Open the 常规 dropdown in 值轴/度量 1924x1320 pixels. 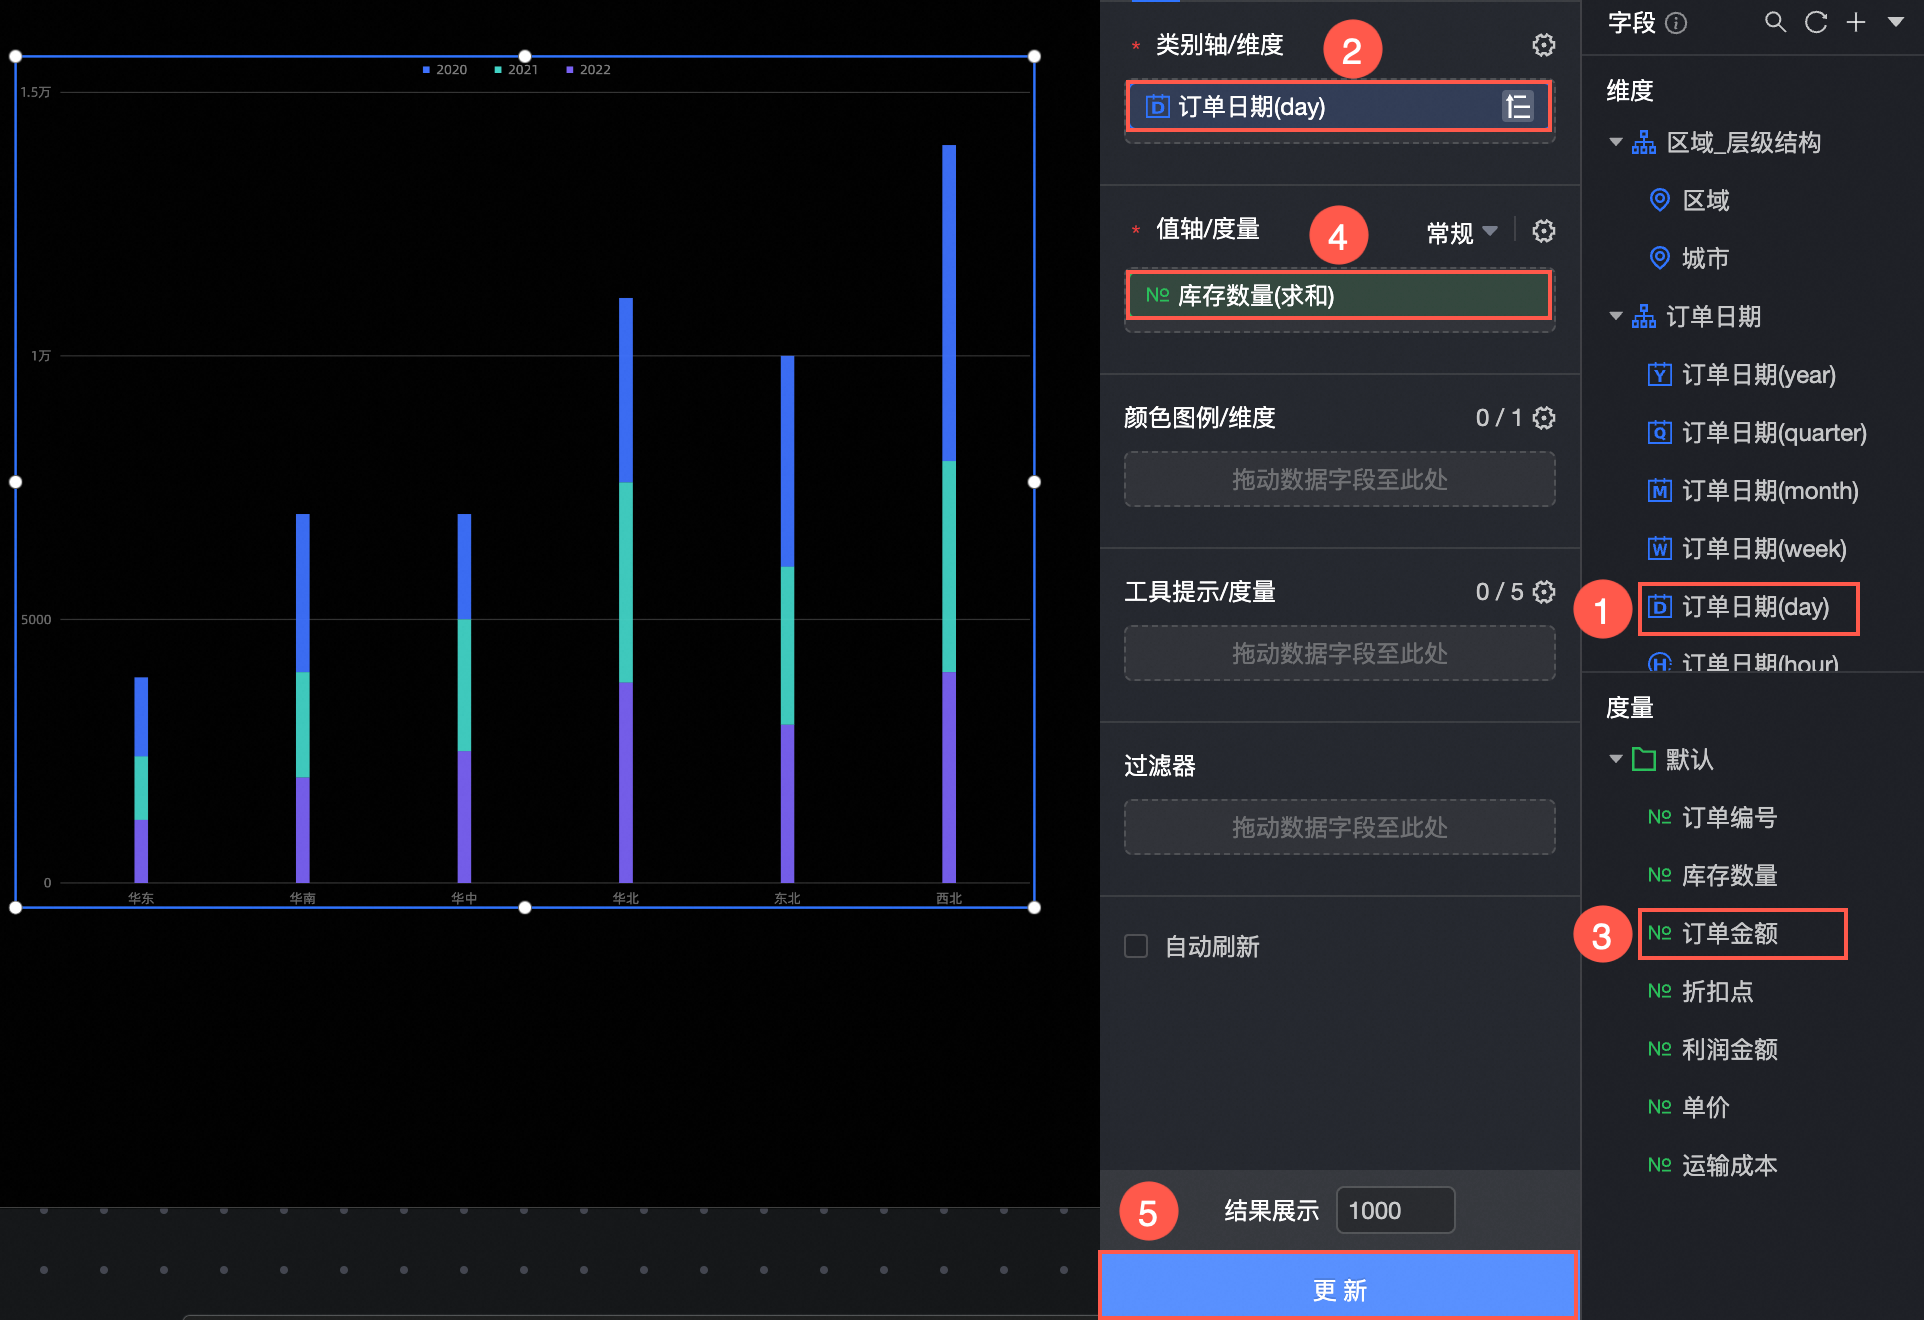pyautogui.click(x=1461, y=232)
